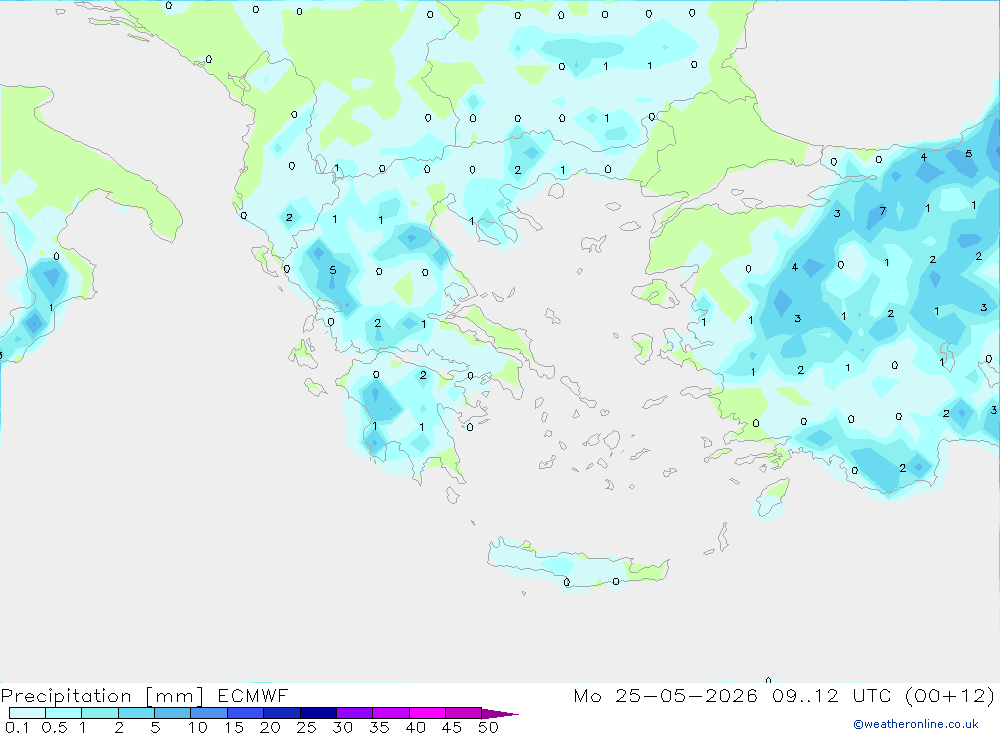
Task: Pick the 10–15 mm legend color box
Action: 209,713
